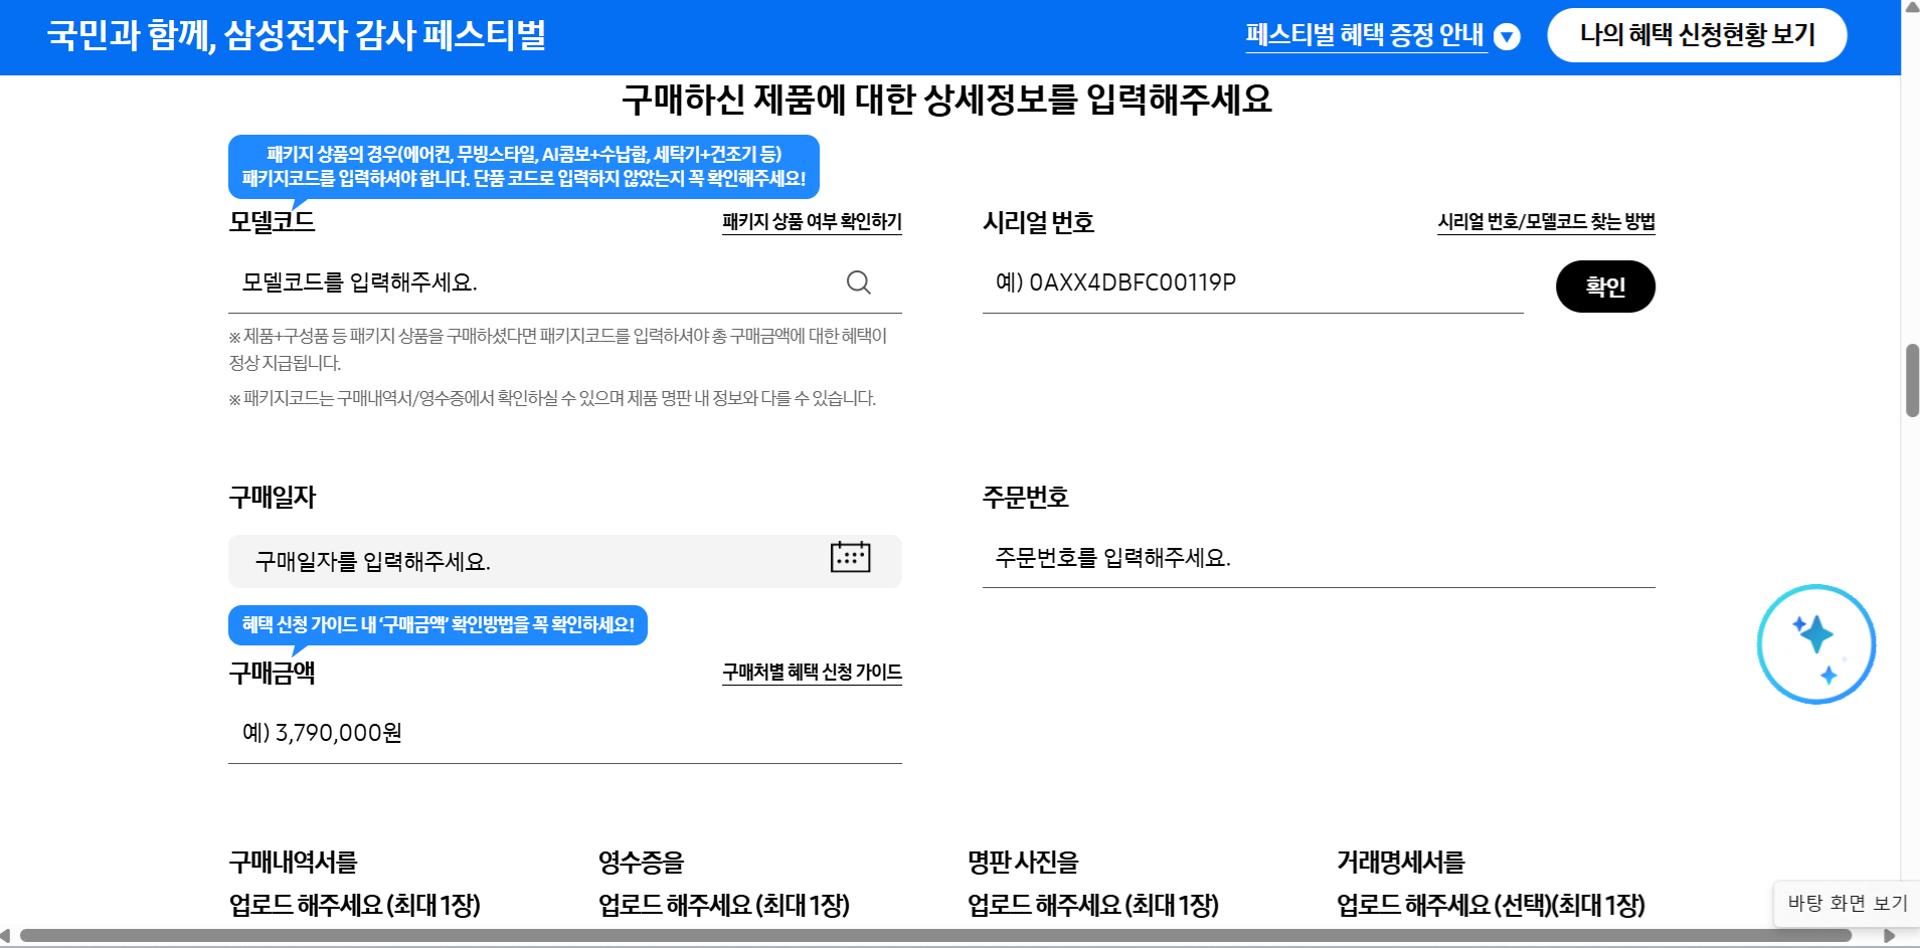Click the 영수증을 업로드 해주세요 heading
1920x948 pixels.
pyautogui.click(x=724, y=883)
